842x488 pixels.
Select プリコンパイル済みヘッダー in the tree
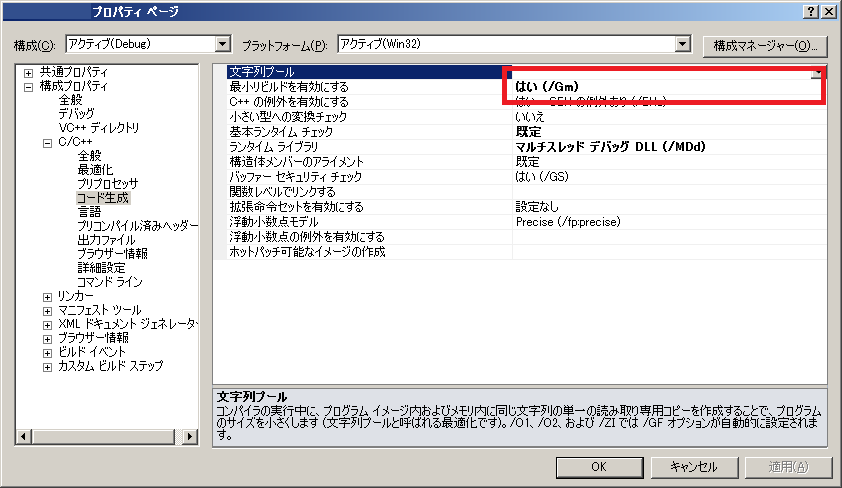(137, 225)
